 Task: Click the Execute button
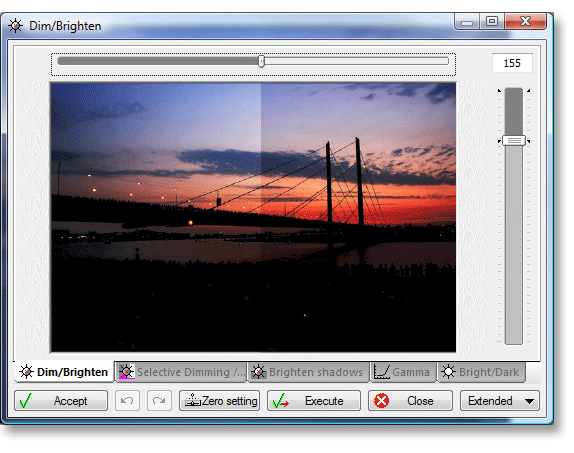click(x=314, y=401)
